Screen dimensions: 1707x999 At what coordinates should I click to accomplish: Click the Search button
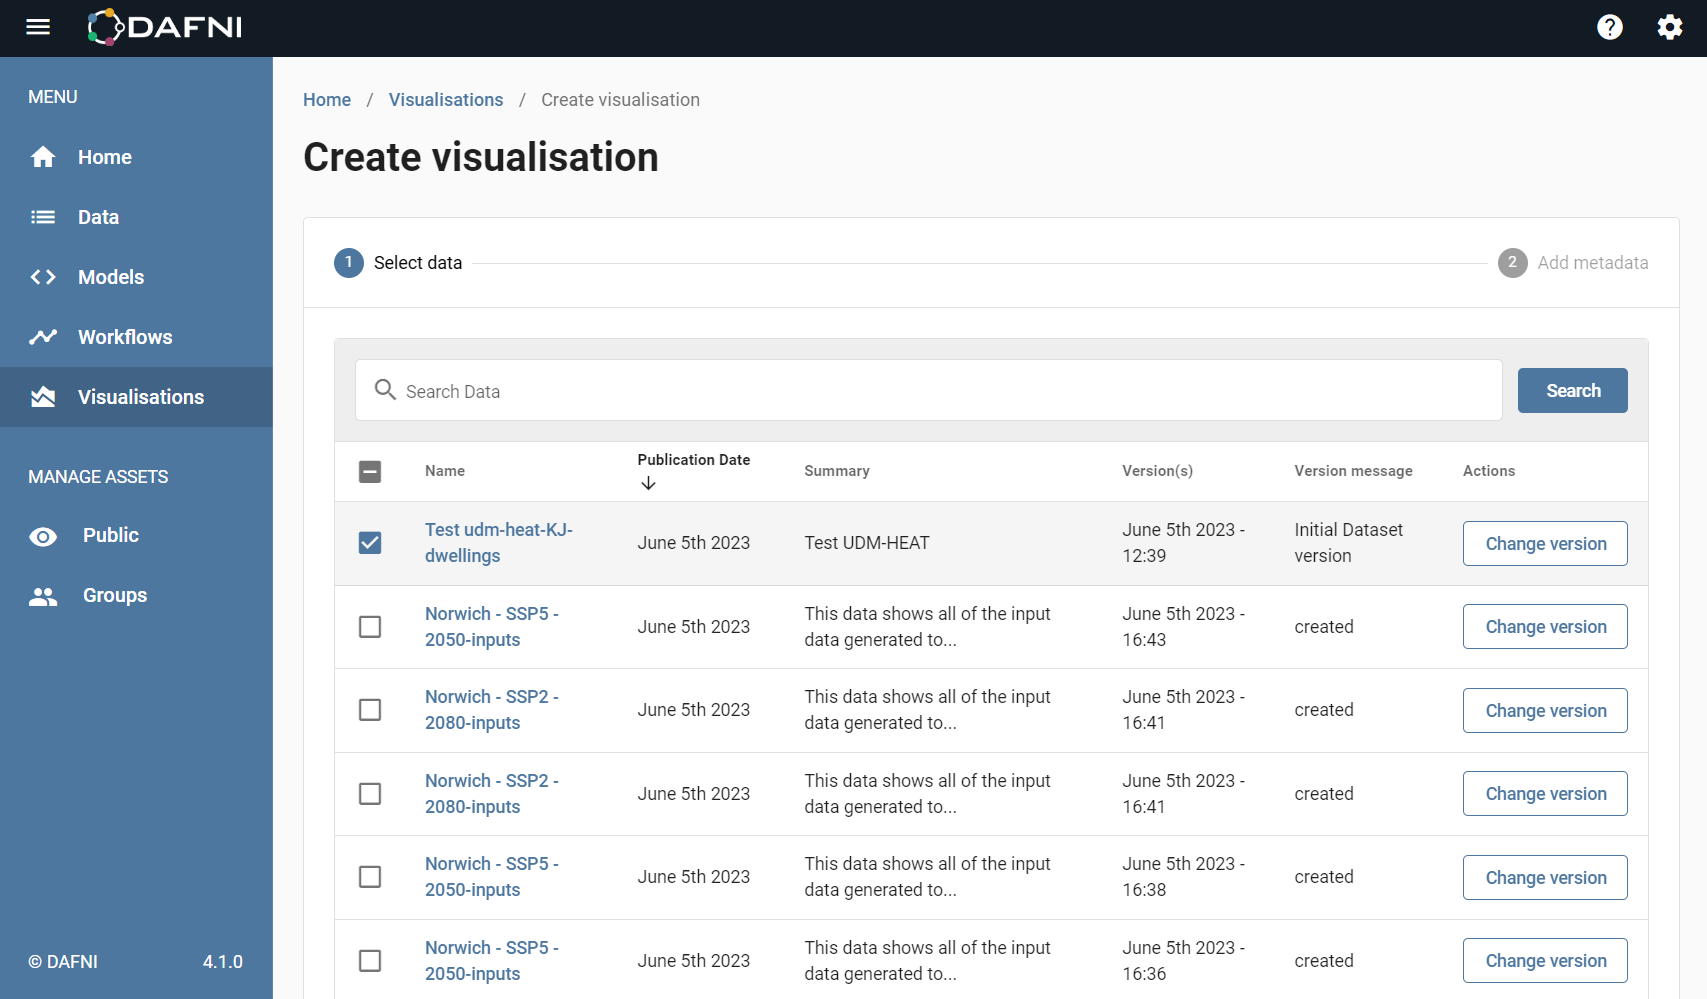point(1572,390)
